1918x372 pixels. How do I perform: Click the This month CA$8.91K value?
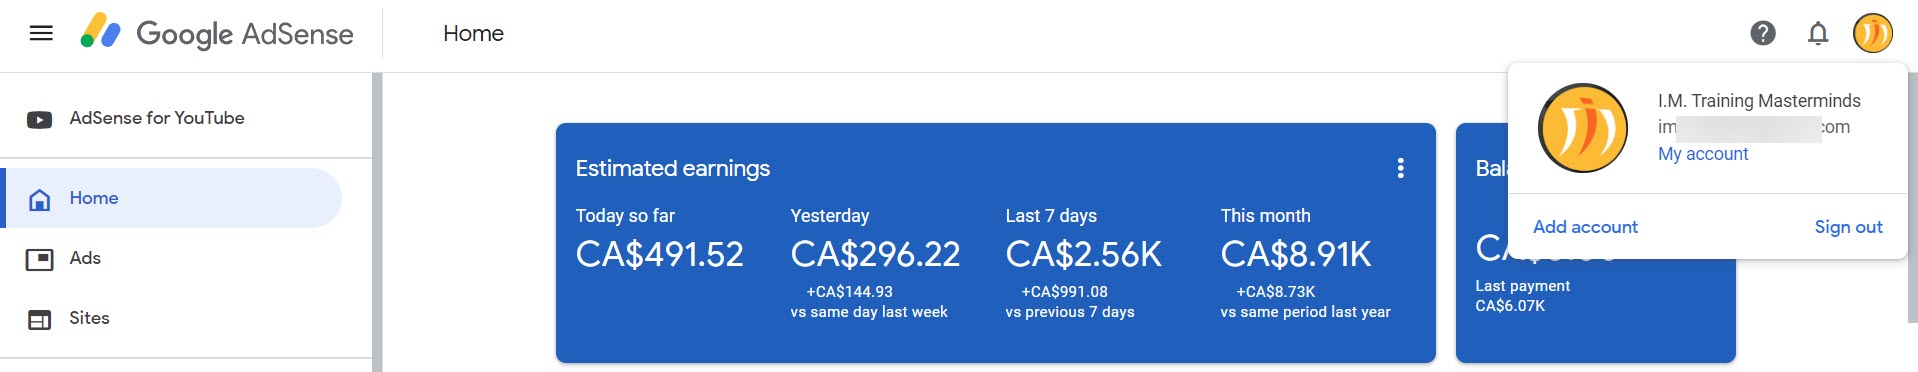click(x=1296, y=254)
